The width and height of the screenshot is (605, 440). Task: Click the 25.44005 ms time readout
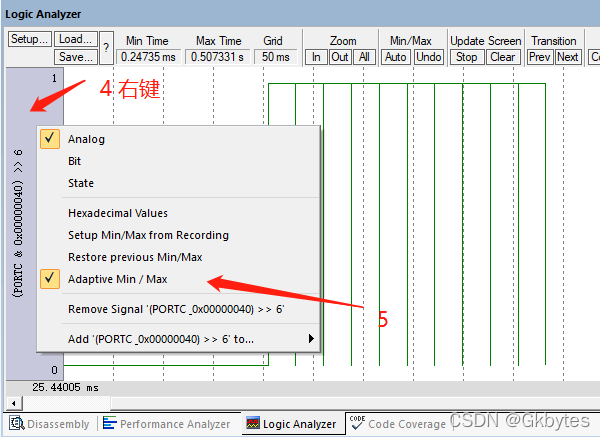click(x=65, y=388)
